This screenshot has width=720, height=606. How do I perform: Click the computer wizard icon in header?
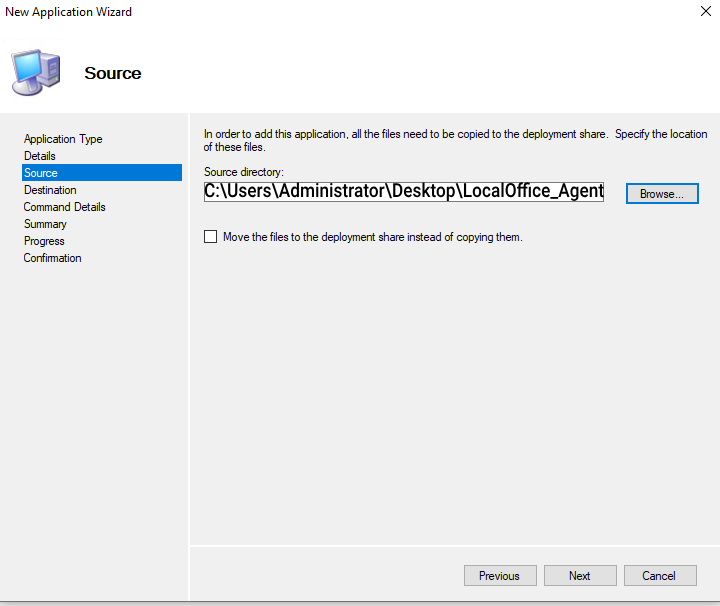(36, 73)
